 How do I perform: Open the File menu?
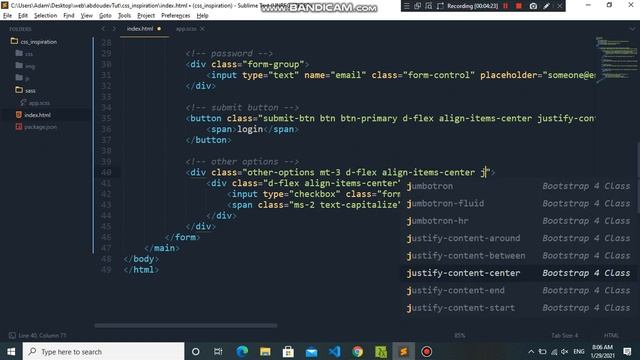(x=7, y=16)
